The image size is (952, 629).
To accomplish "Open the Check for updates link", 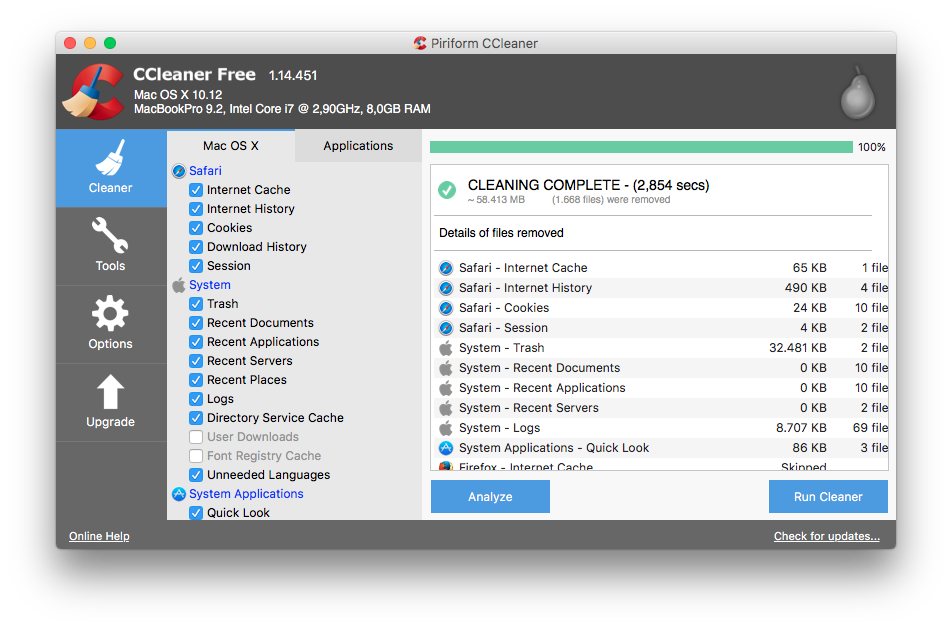I will click(x=826, y=537).
